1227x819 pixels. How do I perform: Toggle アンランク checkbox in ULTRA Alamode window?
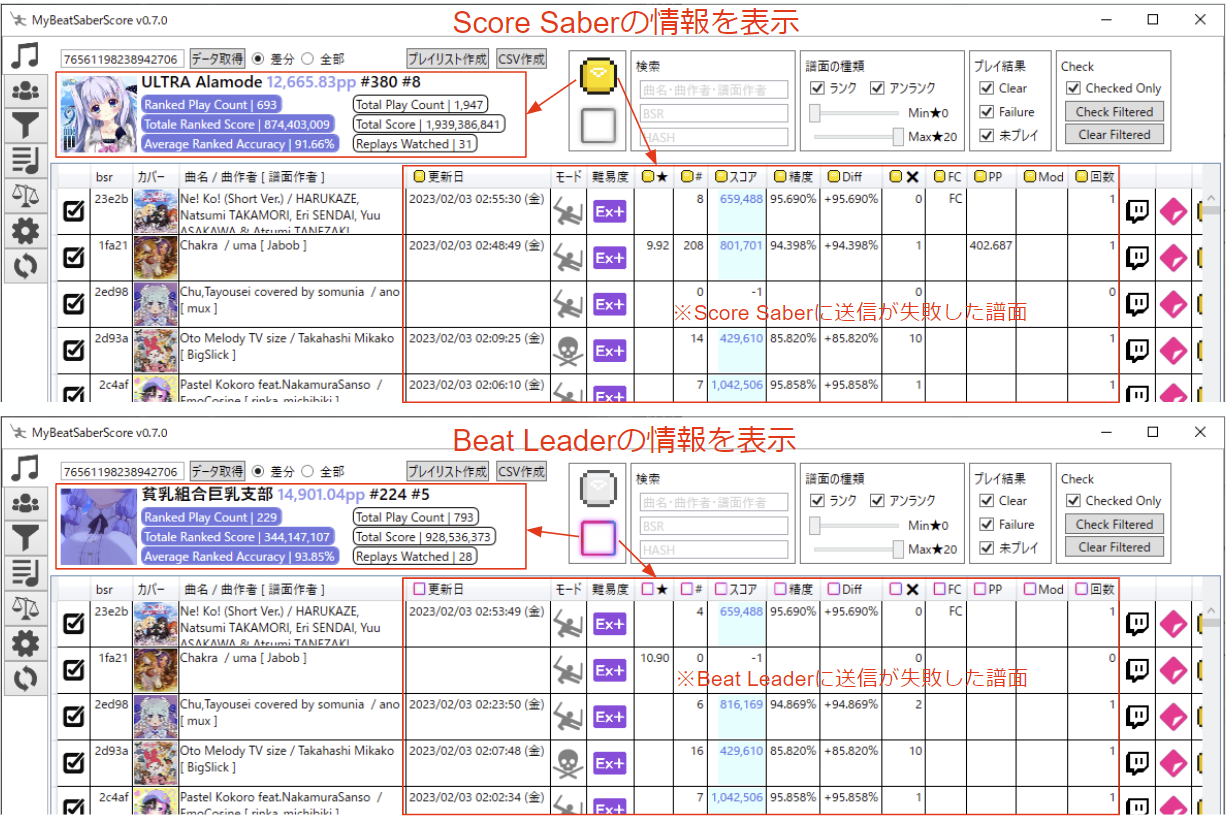878,88
